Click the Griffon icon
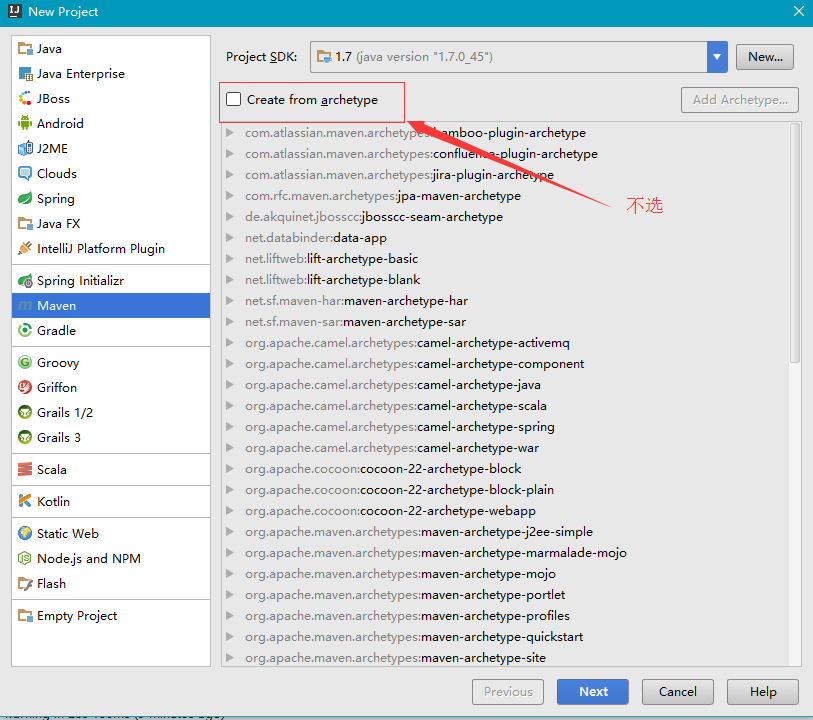This screenshot has height=720, width=813. coord(25,387)
